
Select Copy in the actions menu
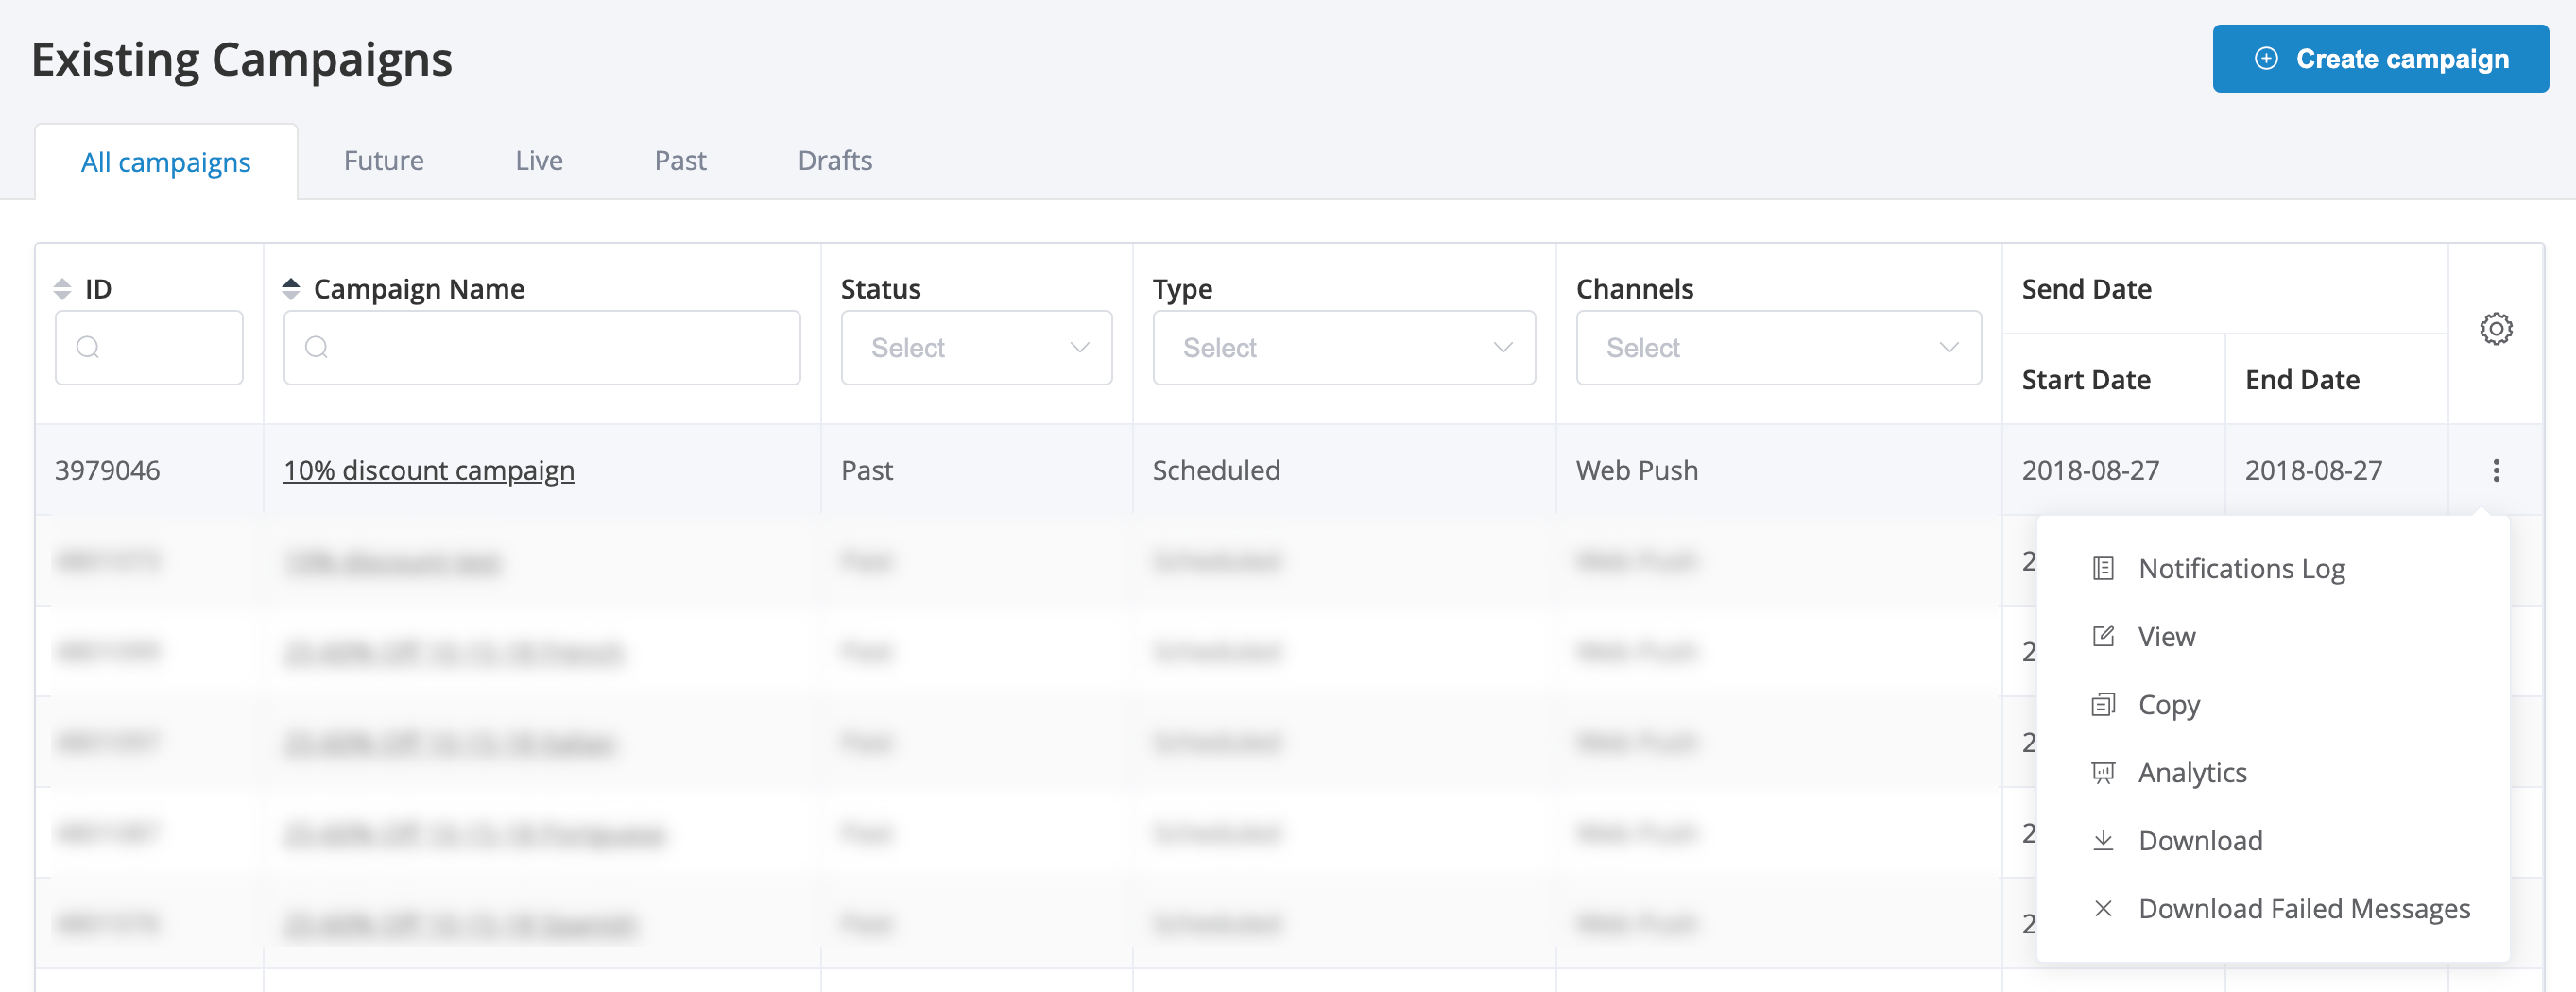point(2273,704)
